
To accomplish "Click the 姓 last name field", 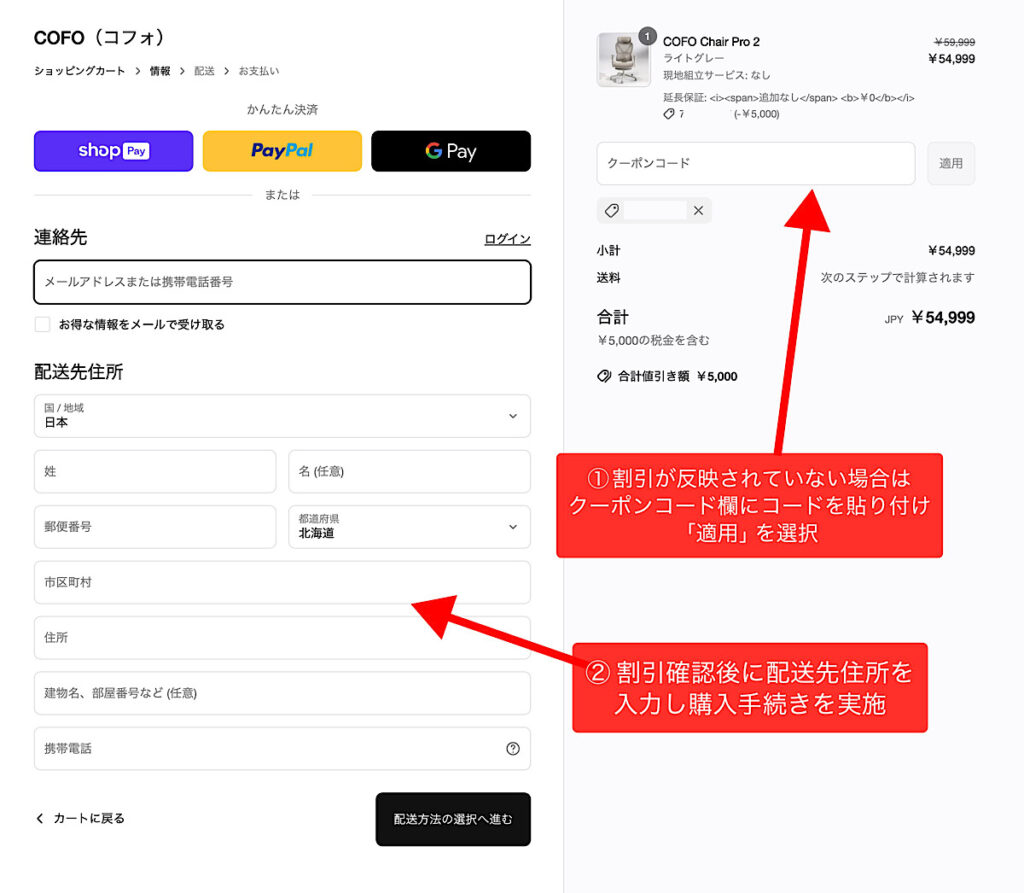I will 155,472.
